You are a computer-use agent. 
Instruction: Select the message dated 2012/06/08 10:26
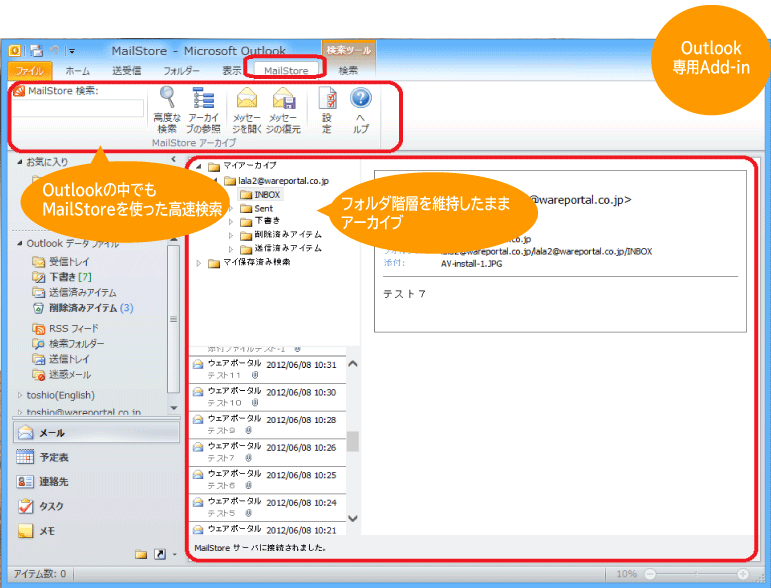tap(268, 452)
